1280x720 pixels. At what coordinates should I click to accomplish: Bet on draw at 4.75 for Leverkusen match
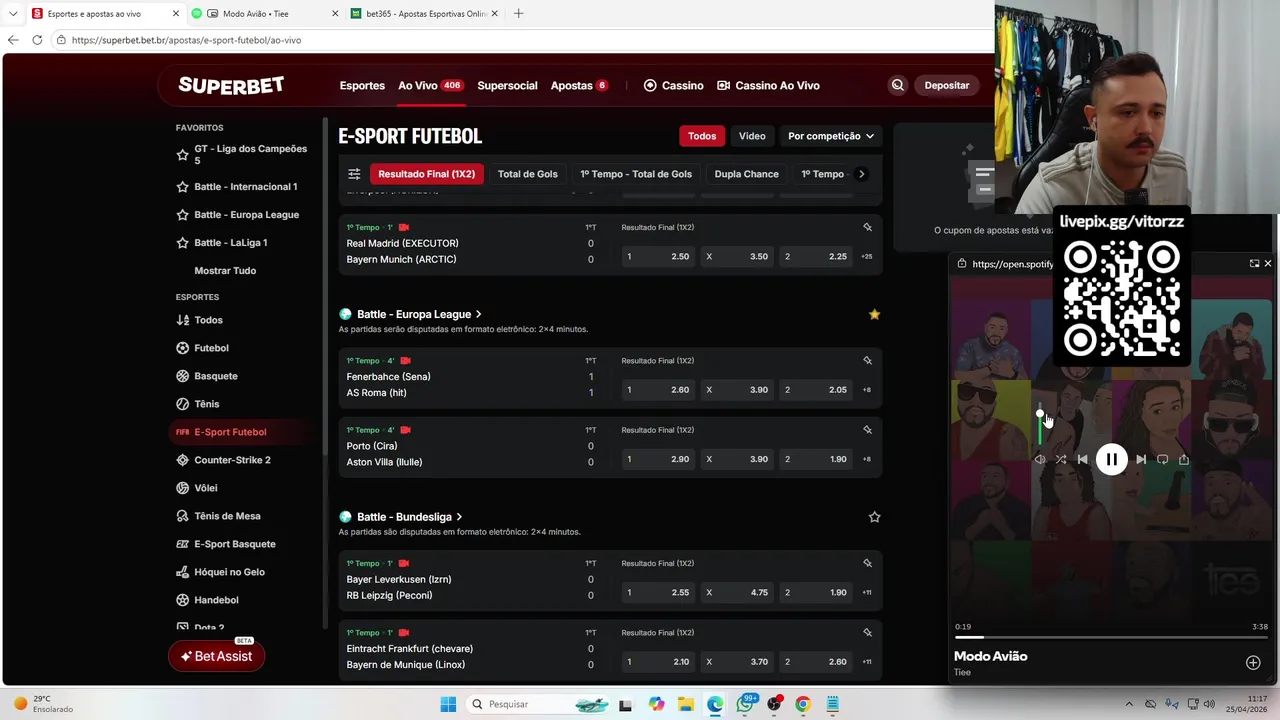coord(737,593)
